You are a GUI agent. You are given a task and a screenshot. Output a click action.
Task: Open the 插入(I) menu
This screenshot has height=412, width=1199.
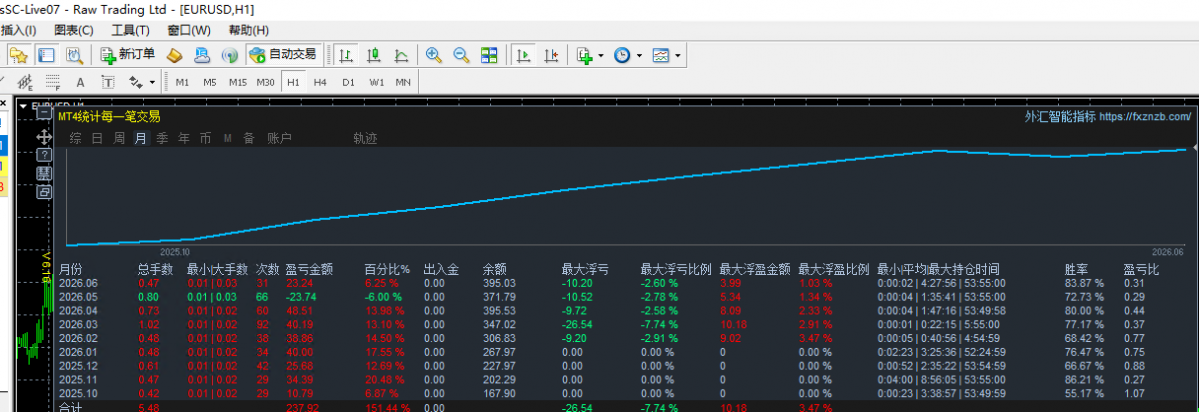(x=18, y=31)
